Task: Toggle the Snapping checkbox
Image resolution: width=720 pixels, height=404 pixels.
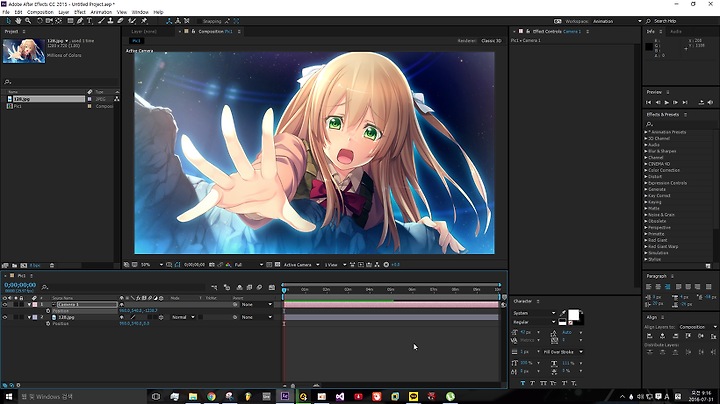Action: (199, 21)
